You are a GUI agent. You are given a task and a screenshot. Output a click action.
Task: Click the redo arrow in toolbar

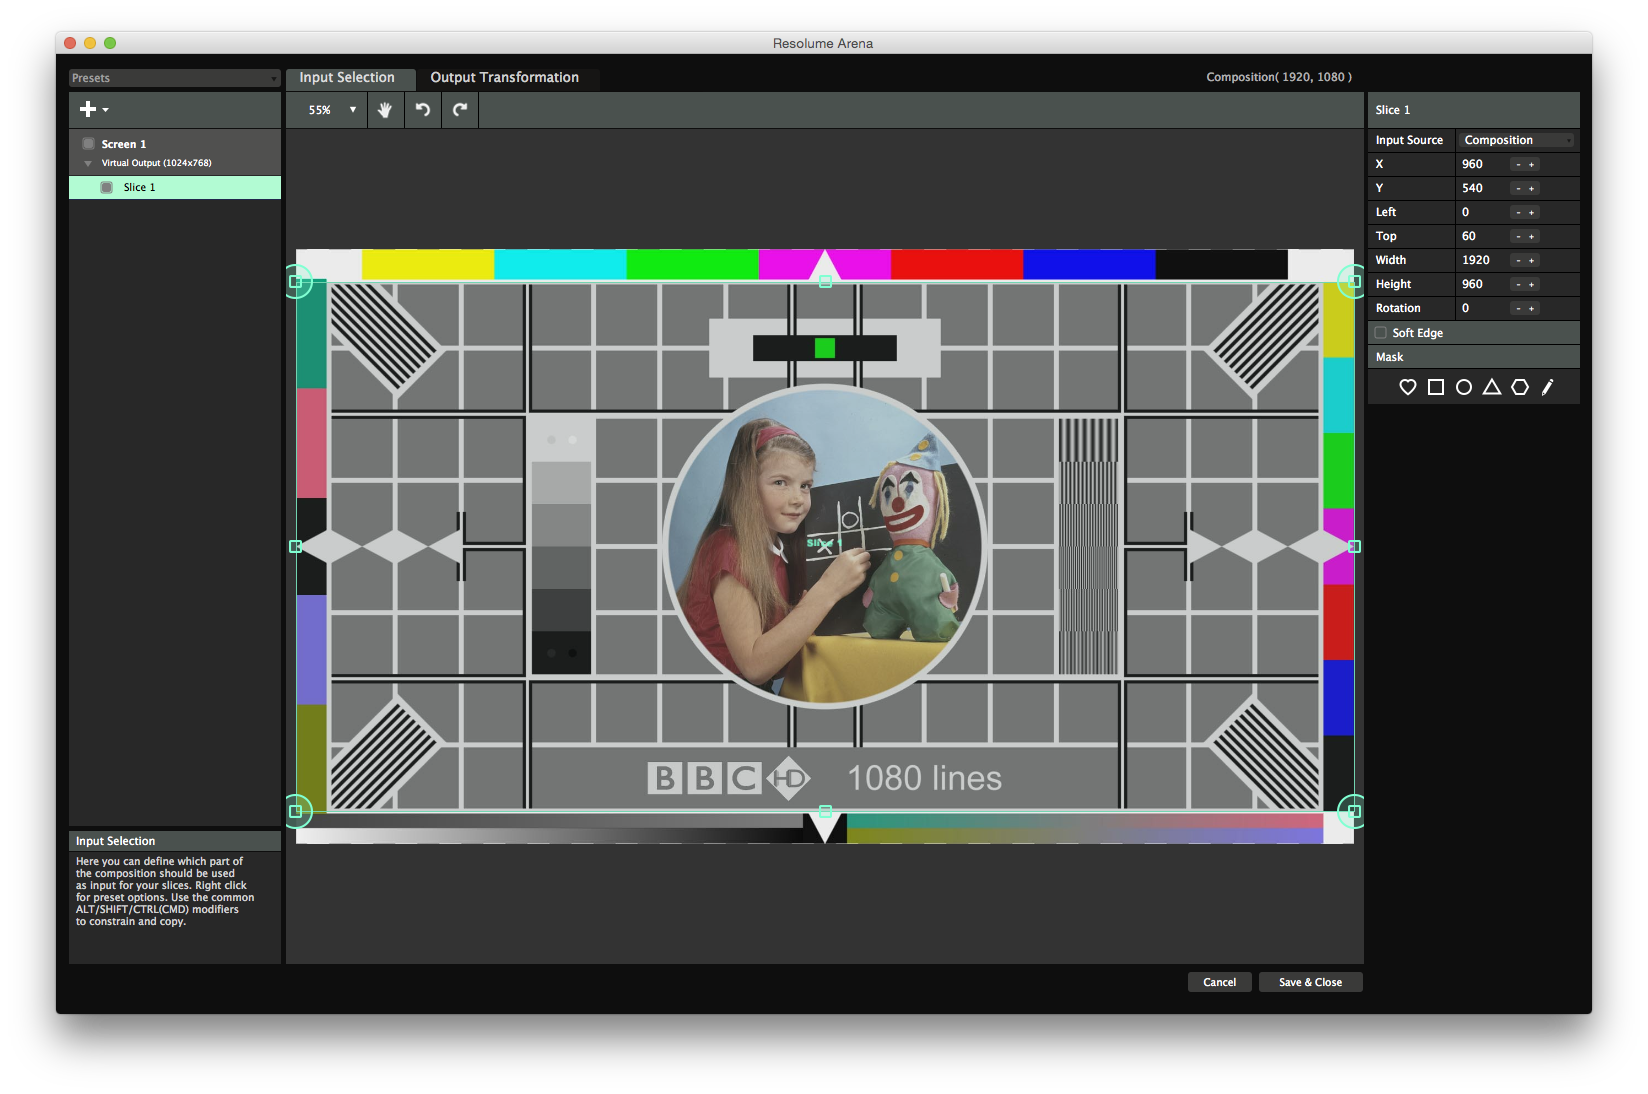[x=460, y=110]
